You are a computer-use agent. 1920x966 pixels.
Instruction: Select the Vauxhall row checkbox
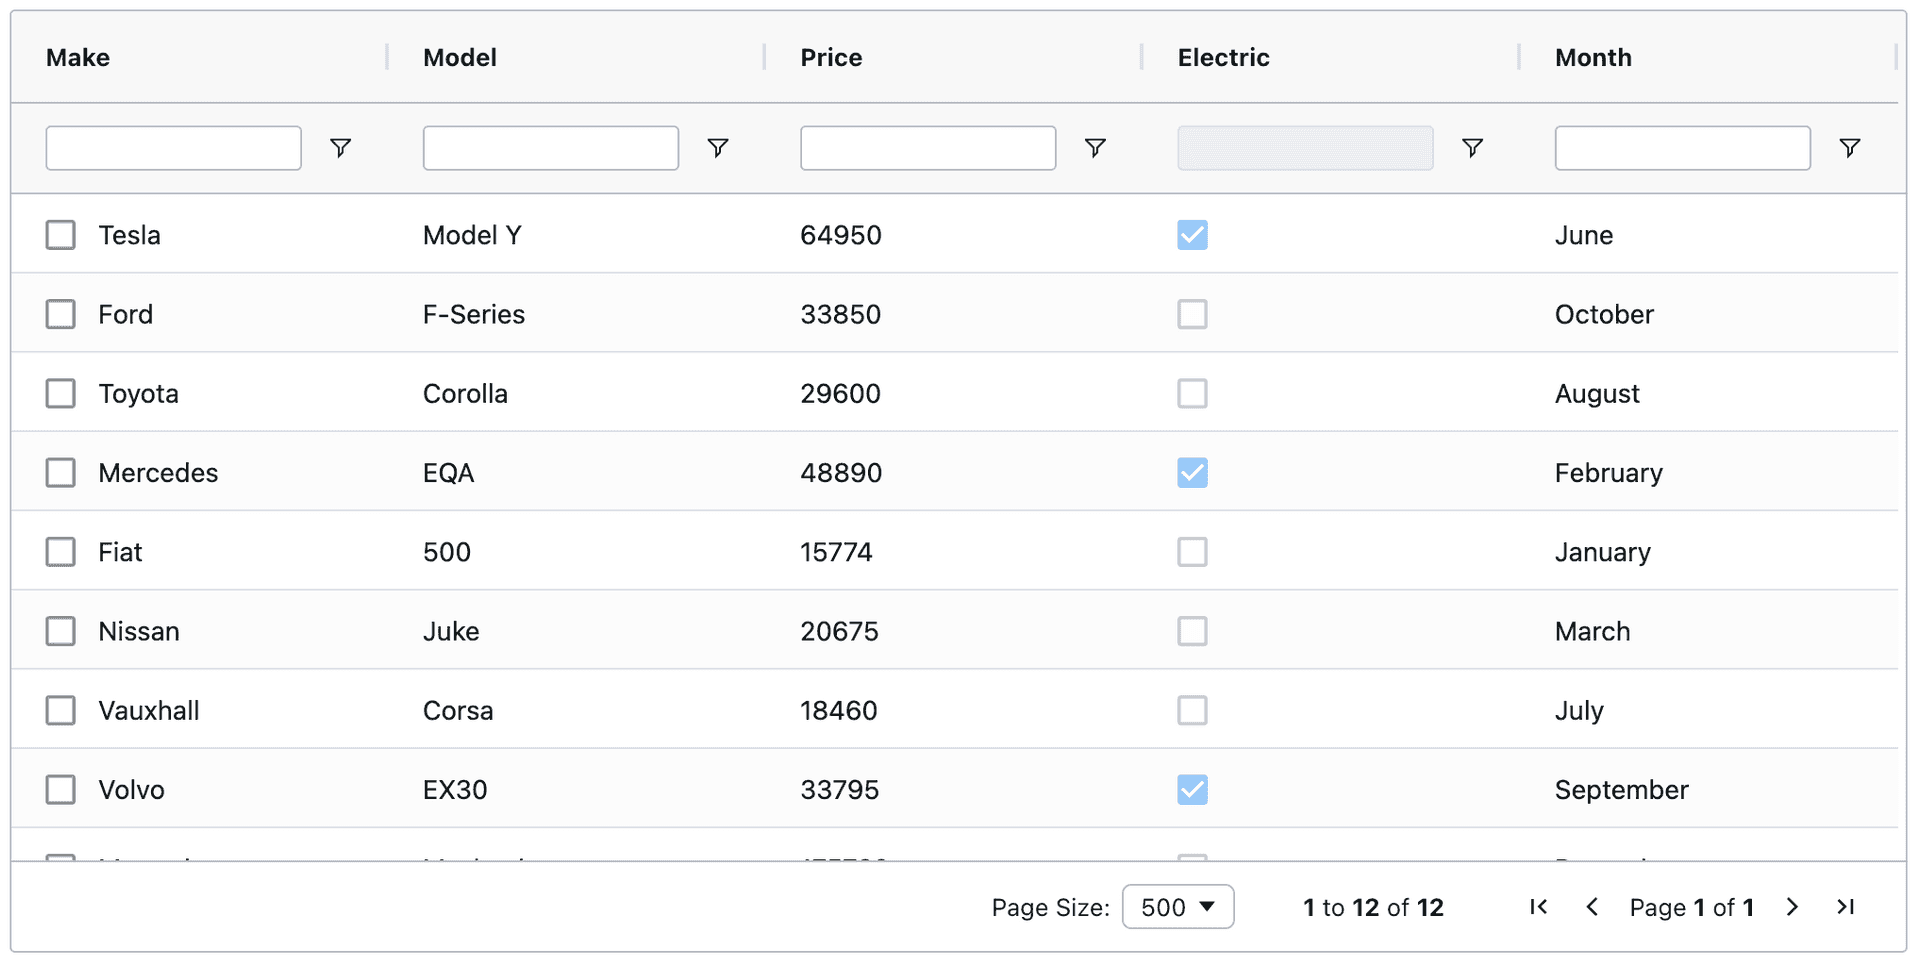pyautogui.click(x=61, y=710)
